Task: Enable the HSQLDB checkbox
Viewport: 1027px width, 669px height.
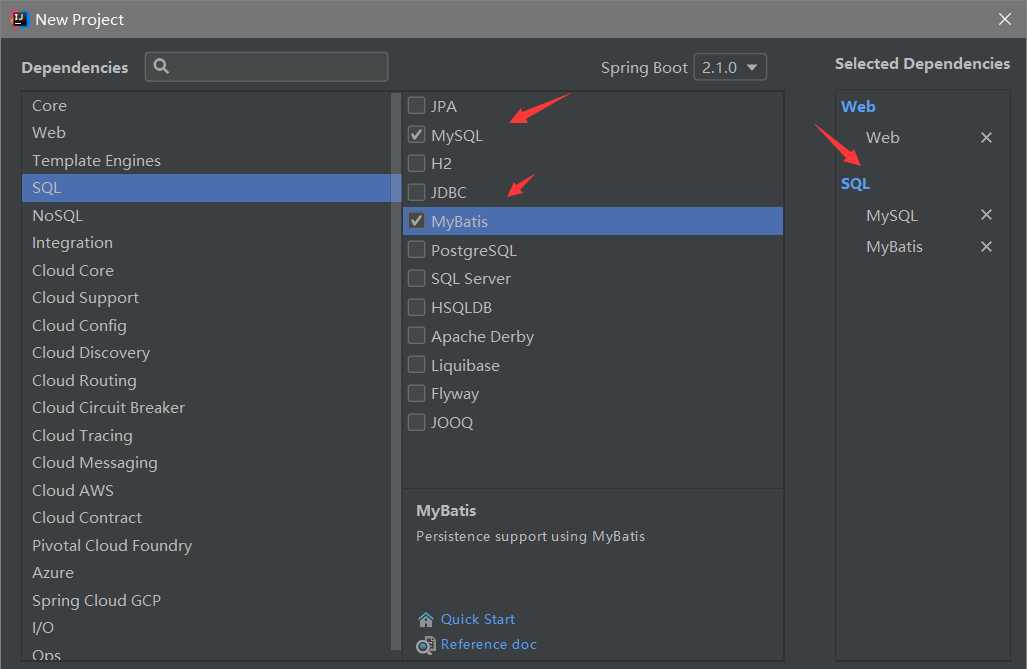Action: coord(417,307)
